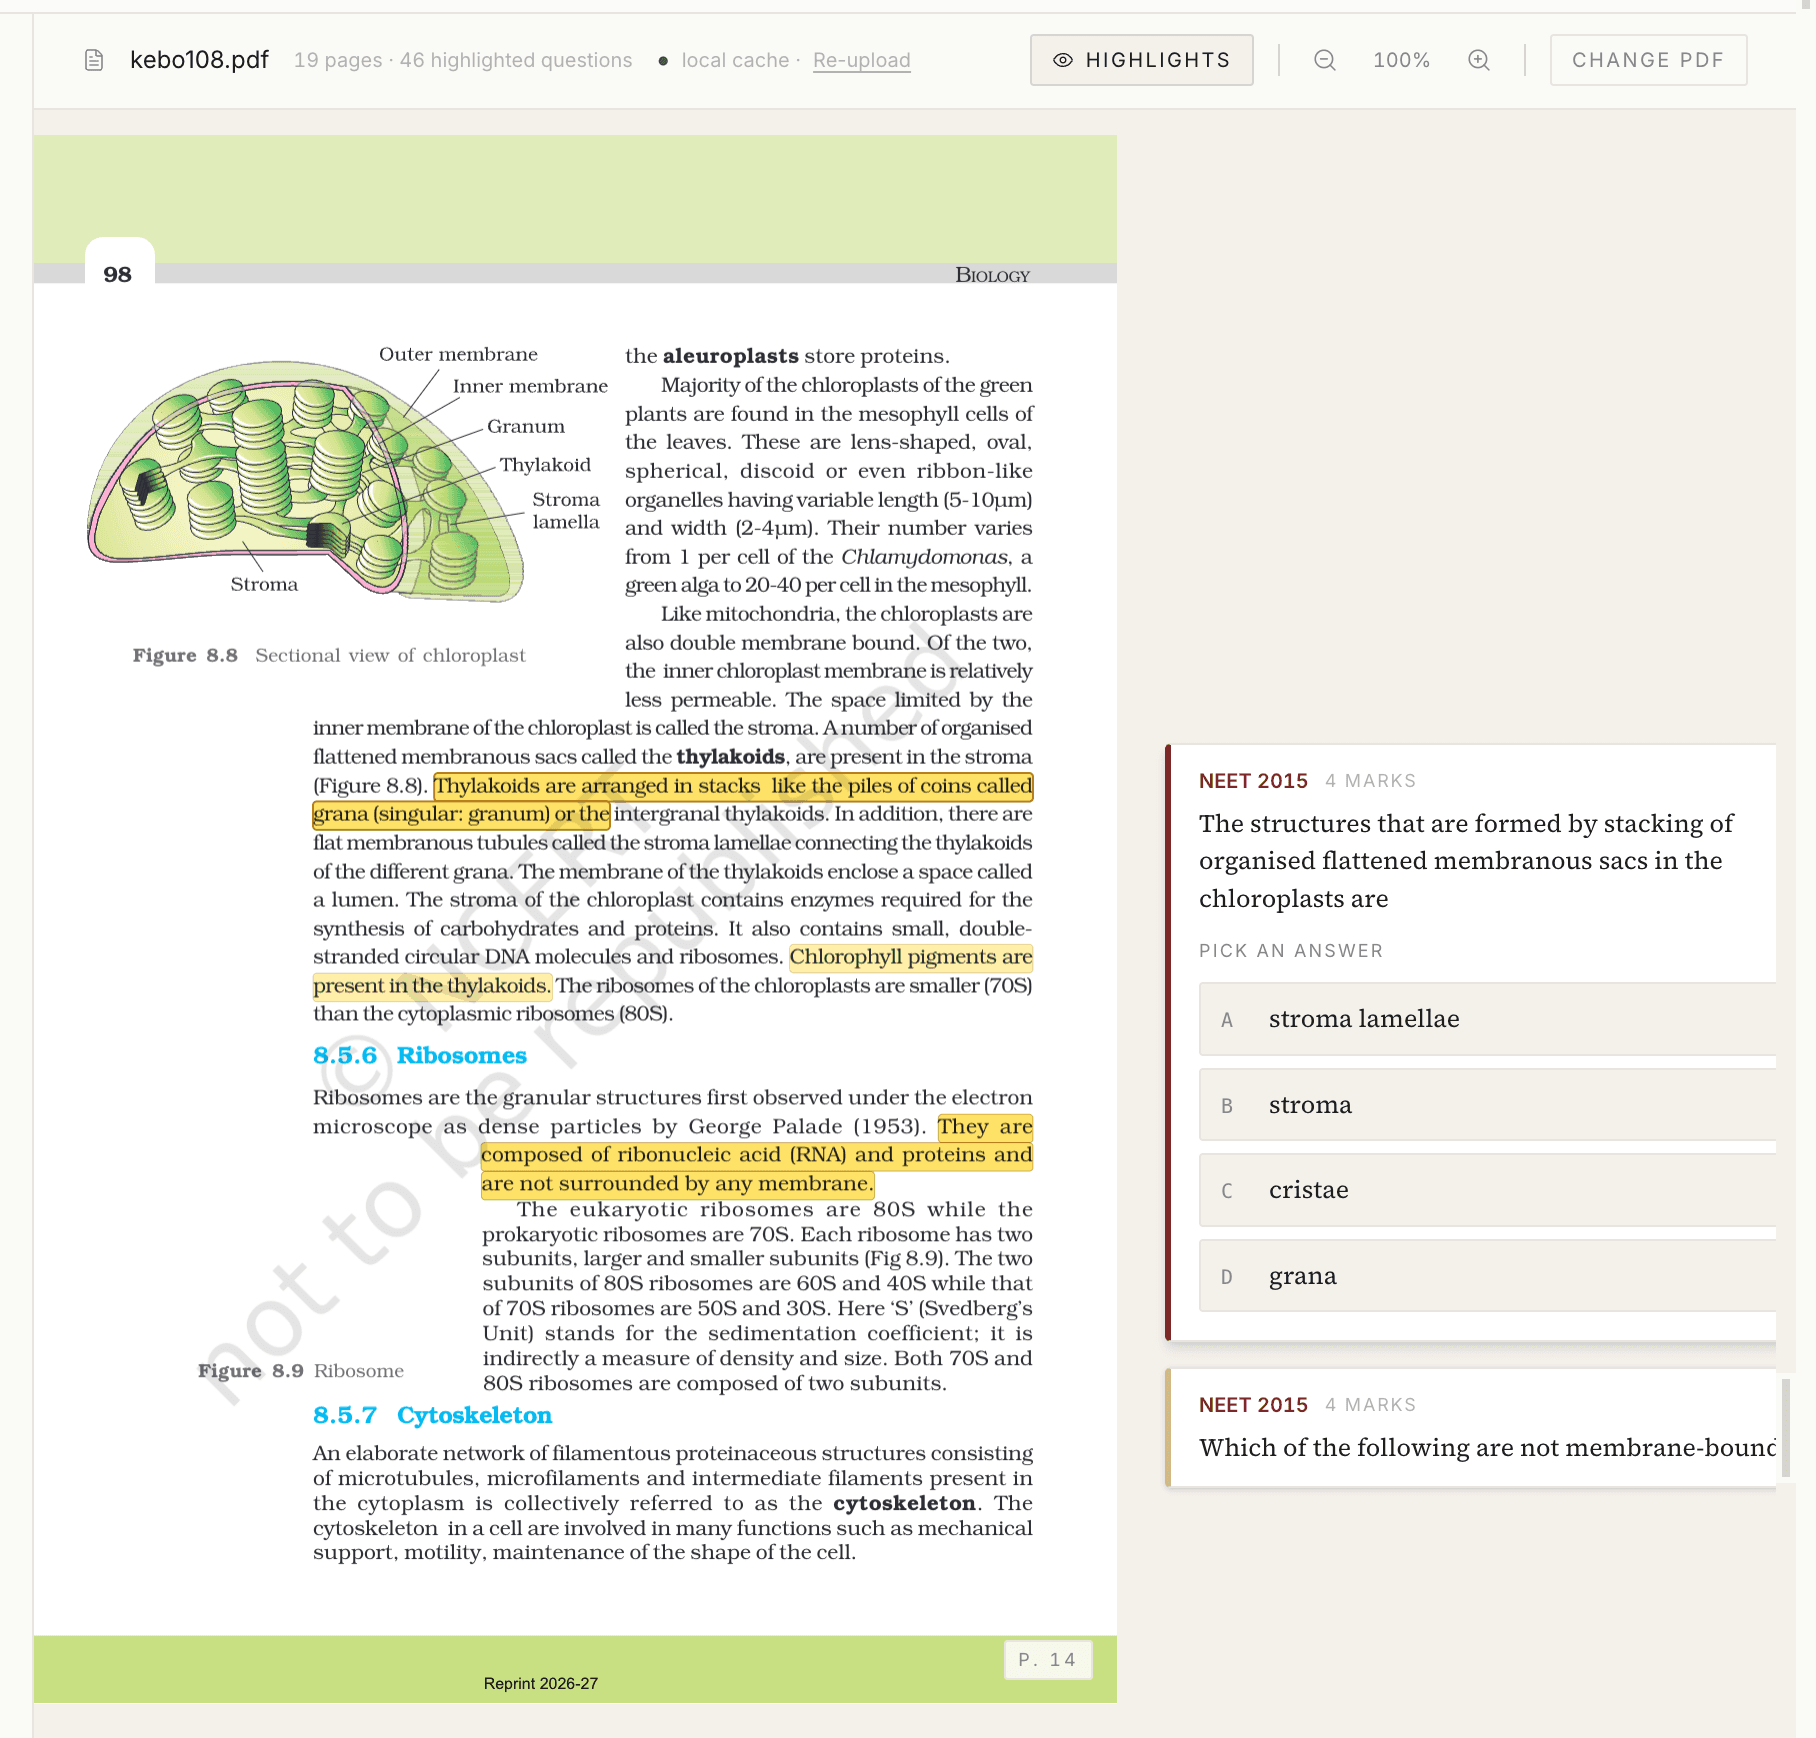Select the 100% zoom level text
The width and height of the screenshot is (1816, 1738).
click(1401, 60)
